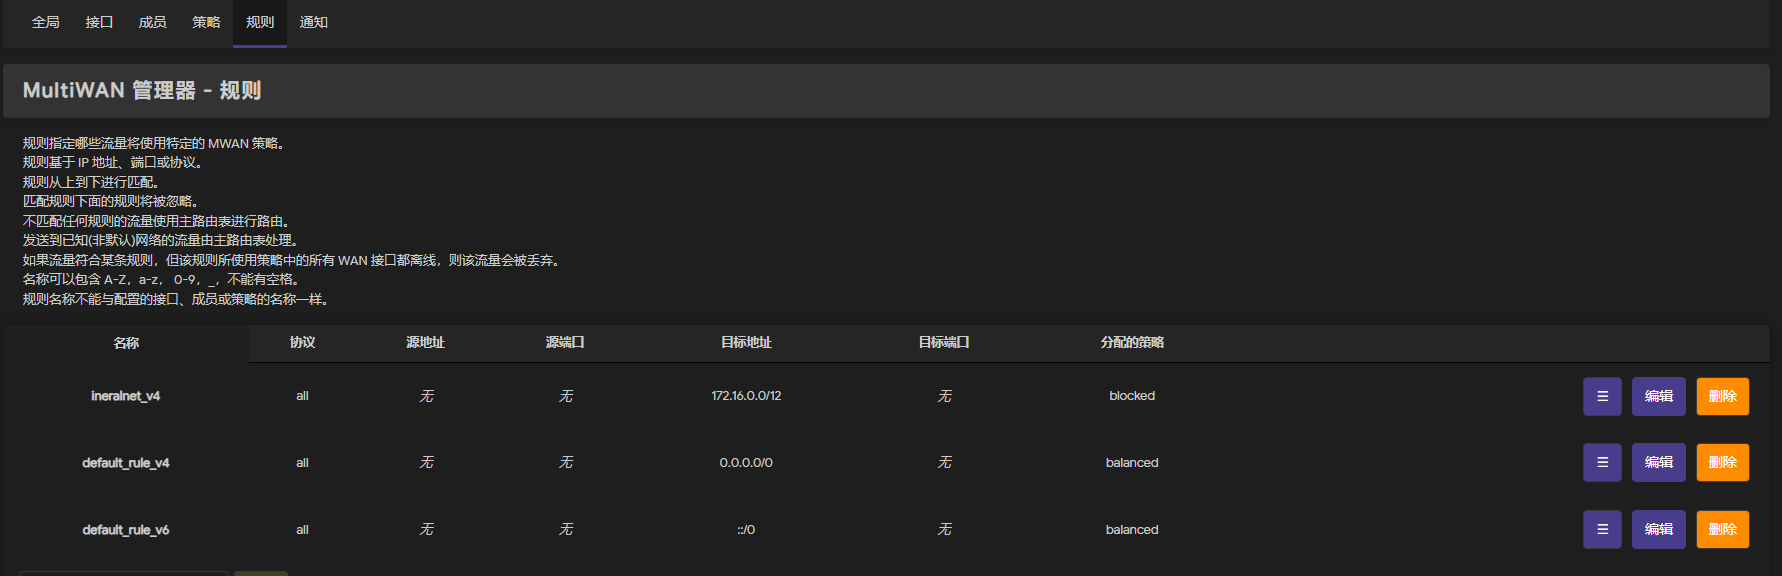
Task: Click drag handle icon for default_rule_v6 row
Action: tap(1602, 529)
